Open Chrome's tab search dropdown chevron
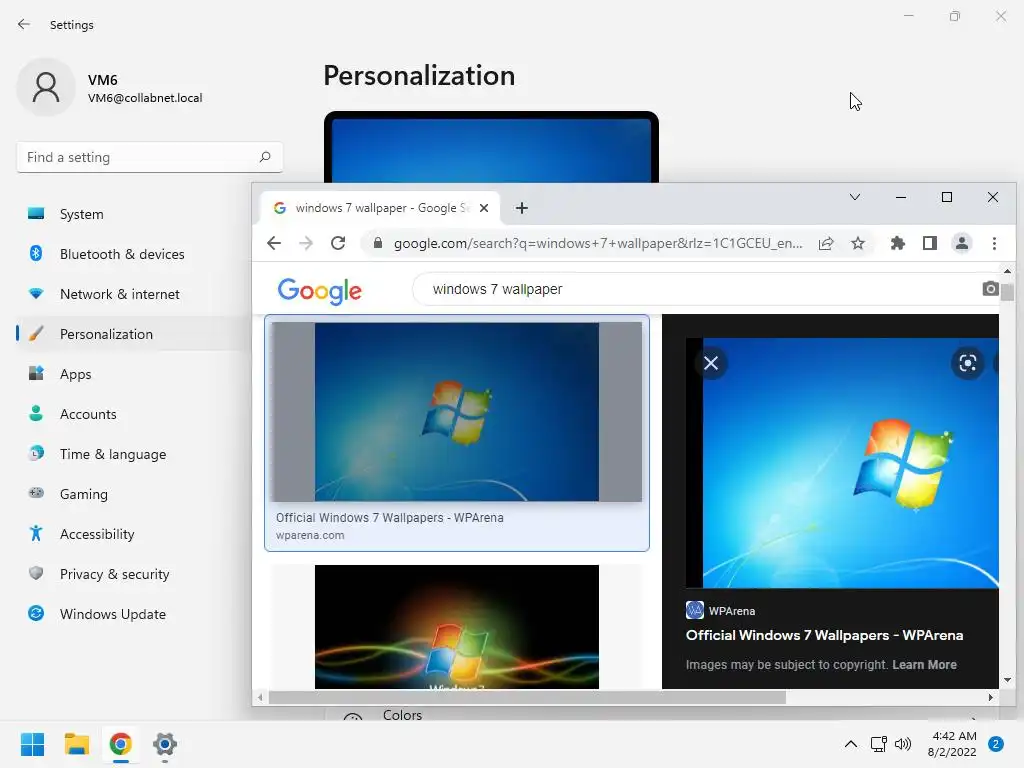Viewport: 1024px width, 768px height. pos(855,197)
